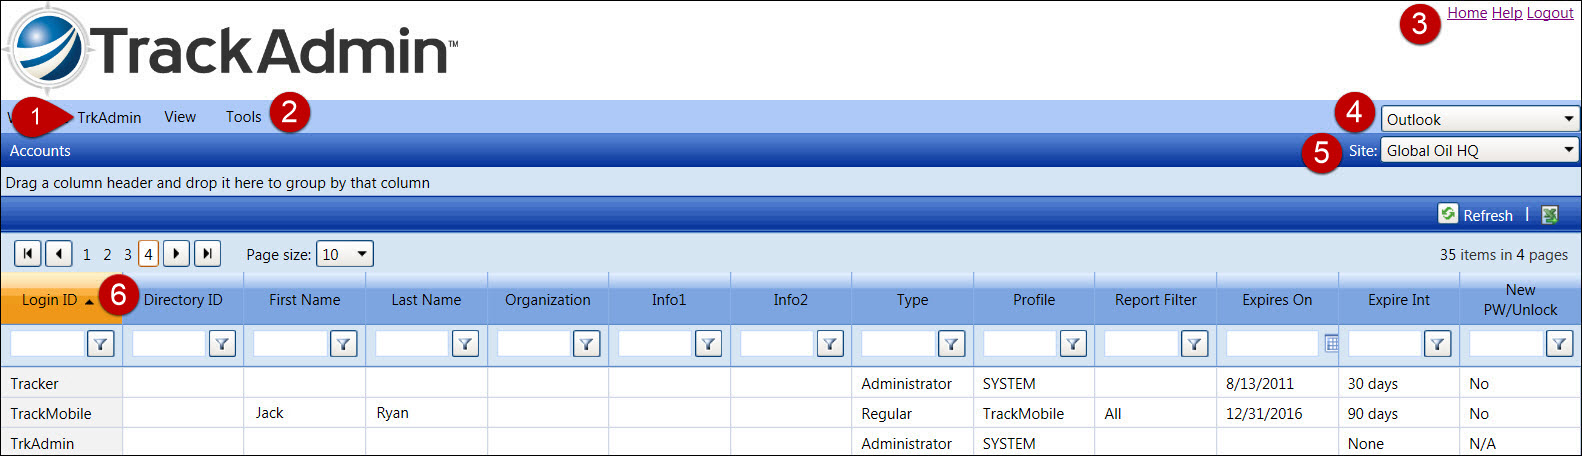Viewport: 1582px width, 456px height.
Task: Go to the last page of accounts
Action: (207, 254)
